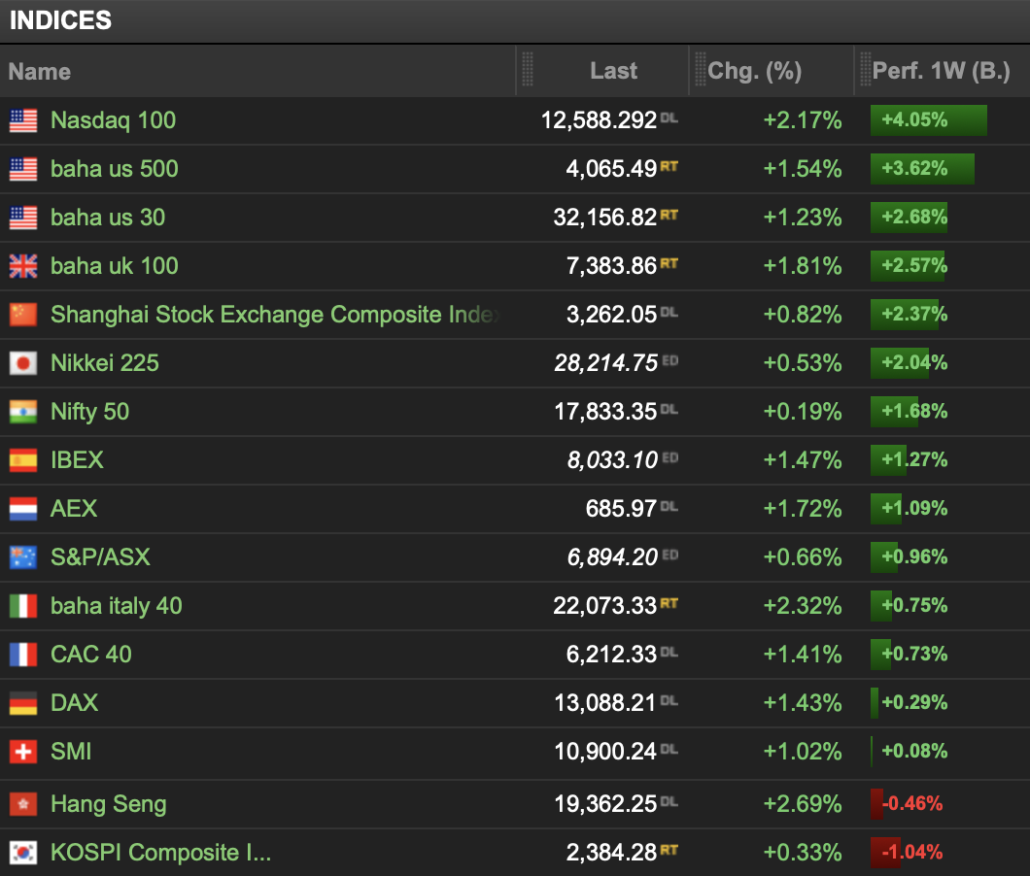Open the DAX index link

(x=74, y=703)
